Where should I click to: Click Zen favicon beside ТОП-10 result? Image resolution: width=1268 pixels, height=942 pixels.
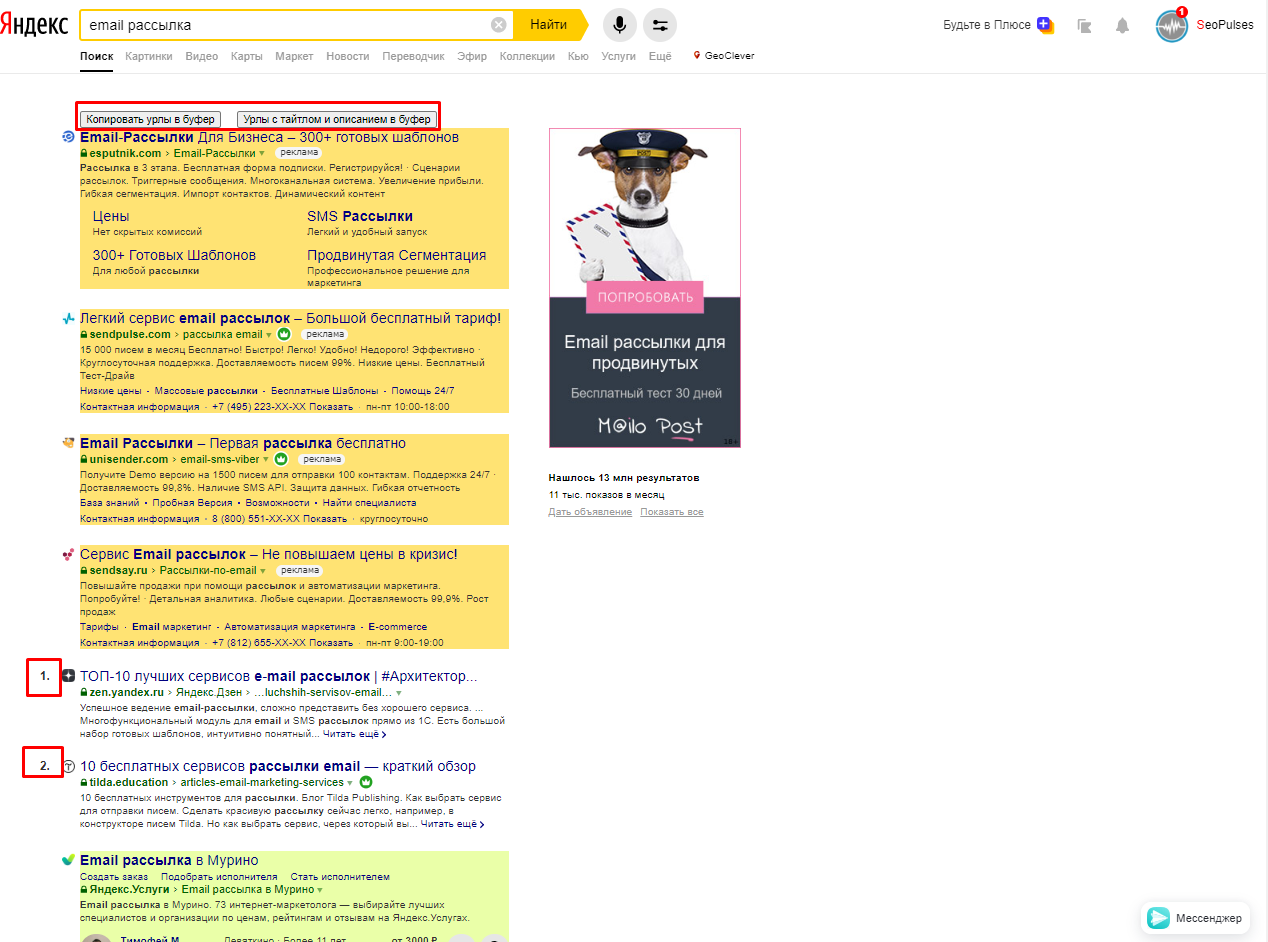(x=68, y=676)
